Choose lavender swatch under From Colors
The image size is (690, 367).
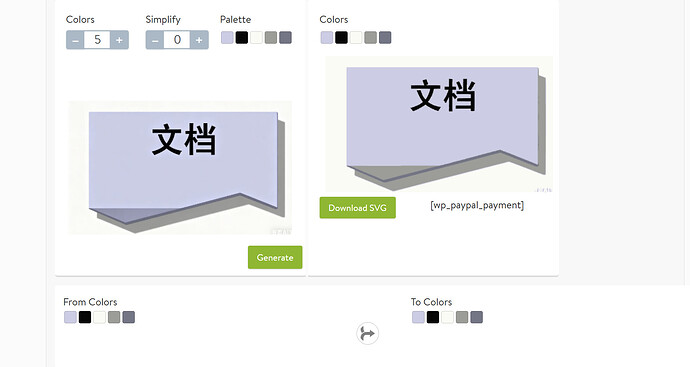point(70,317)
